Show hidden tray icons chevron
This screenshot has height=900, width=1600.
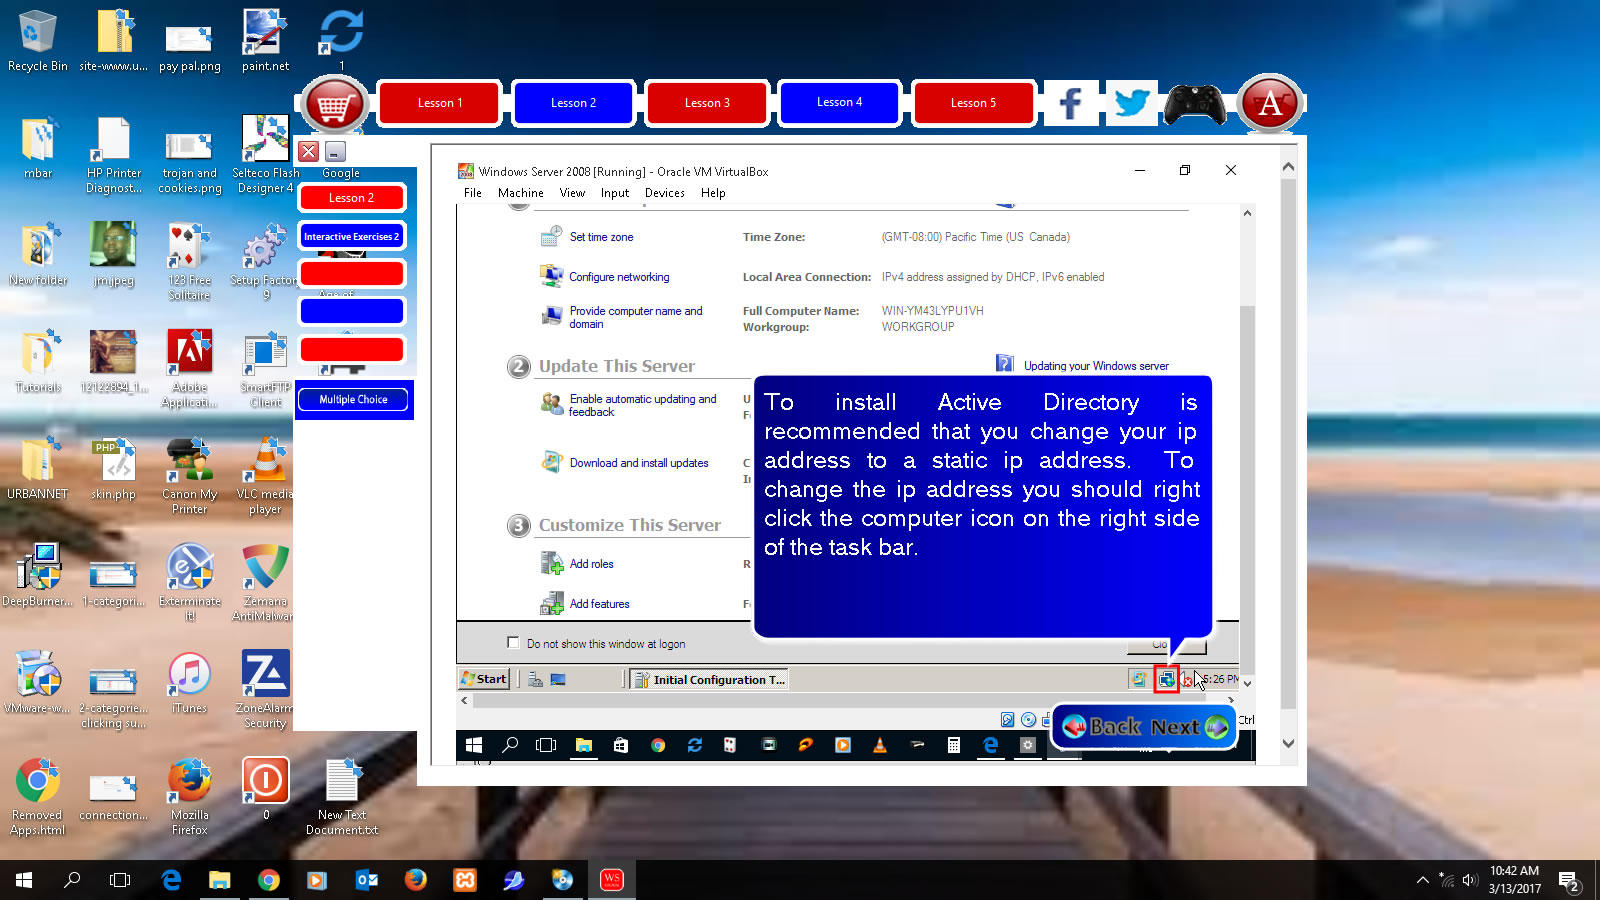pyautogui.click(x=1422, y=880)
